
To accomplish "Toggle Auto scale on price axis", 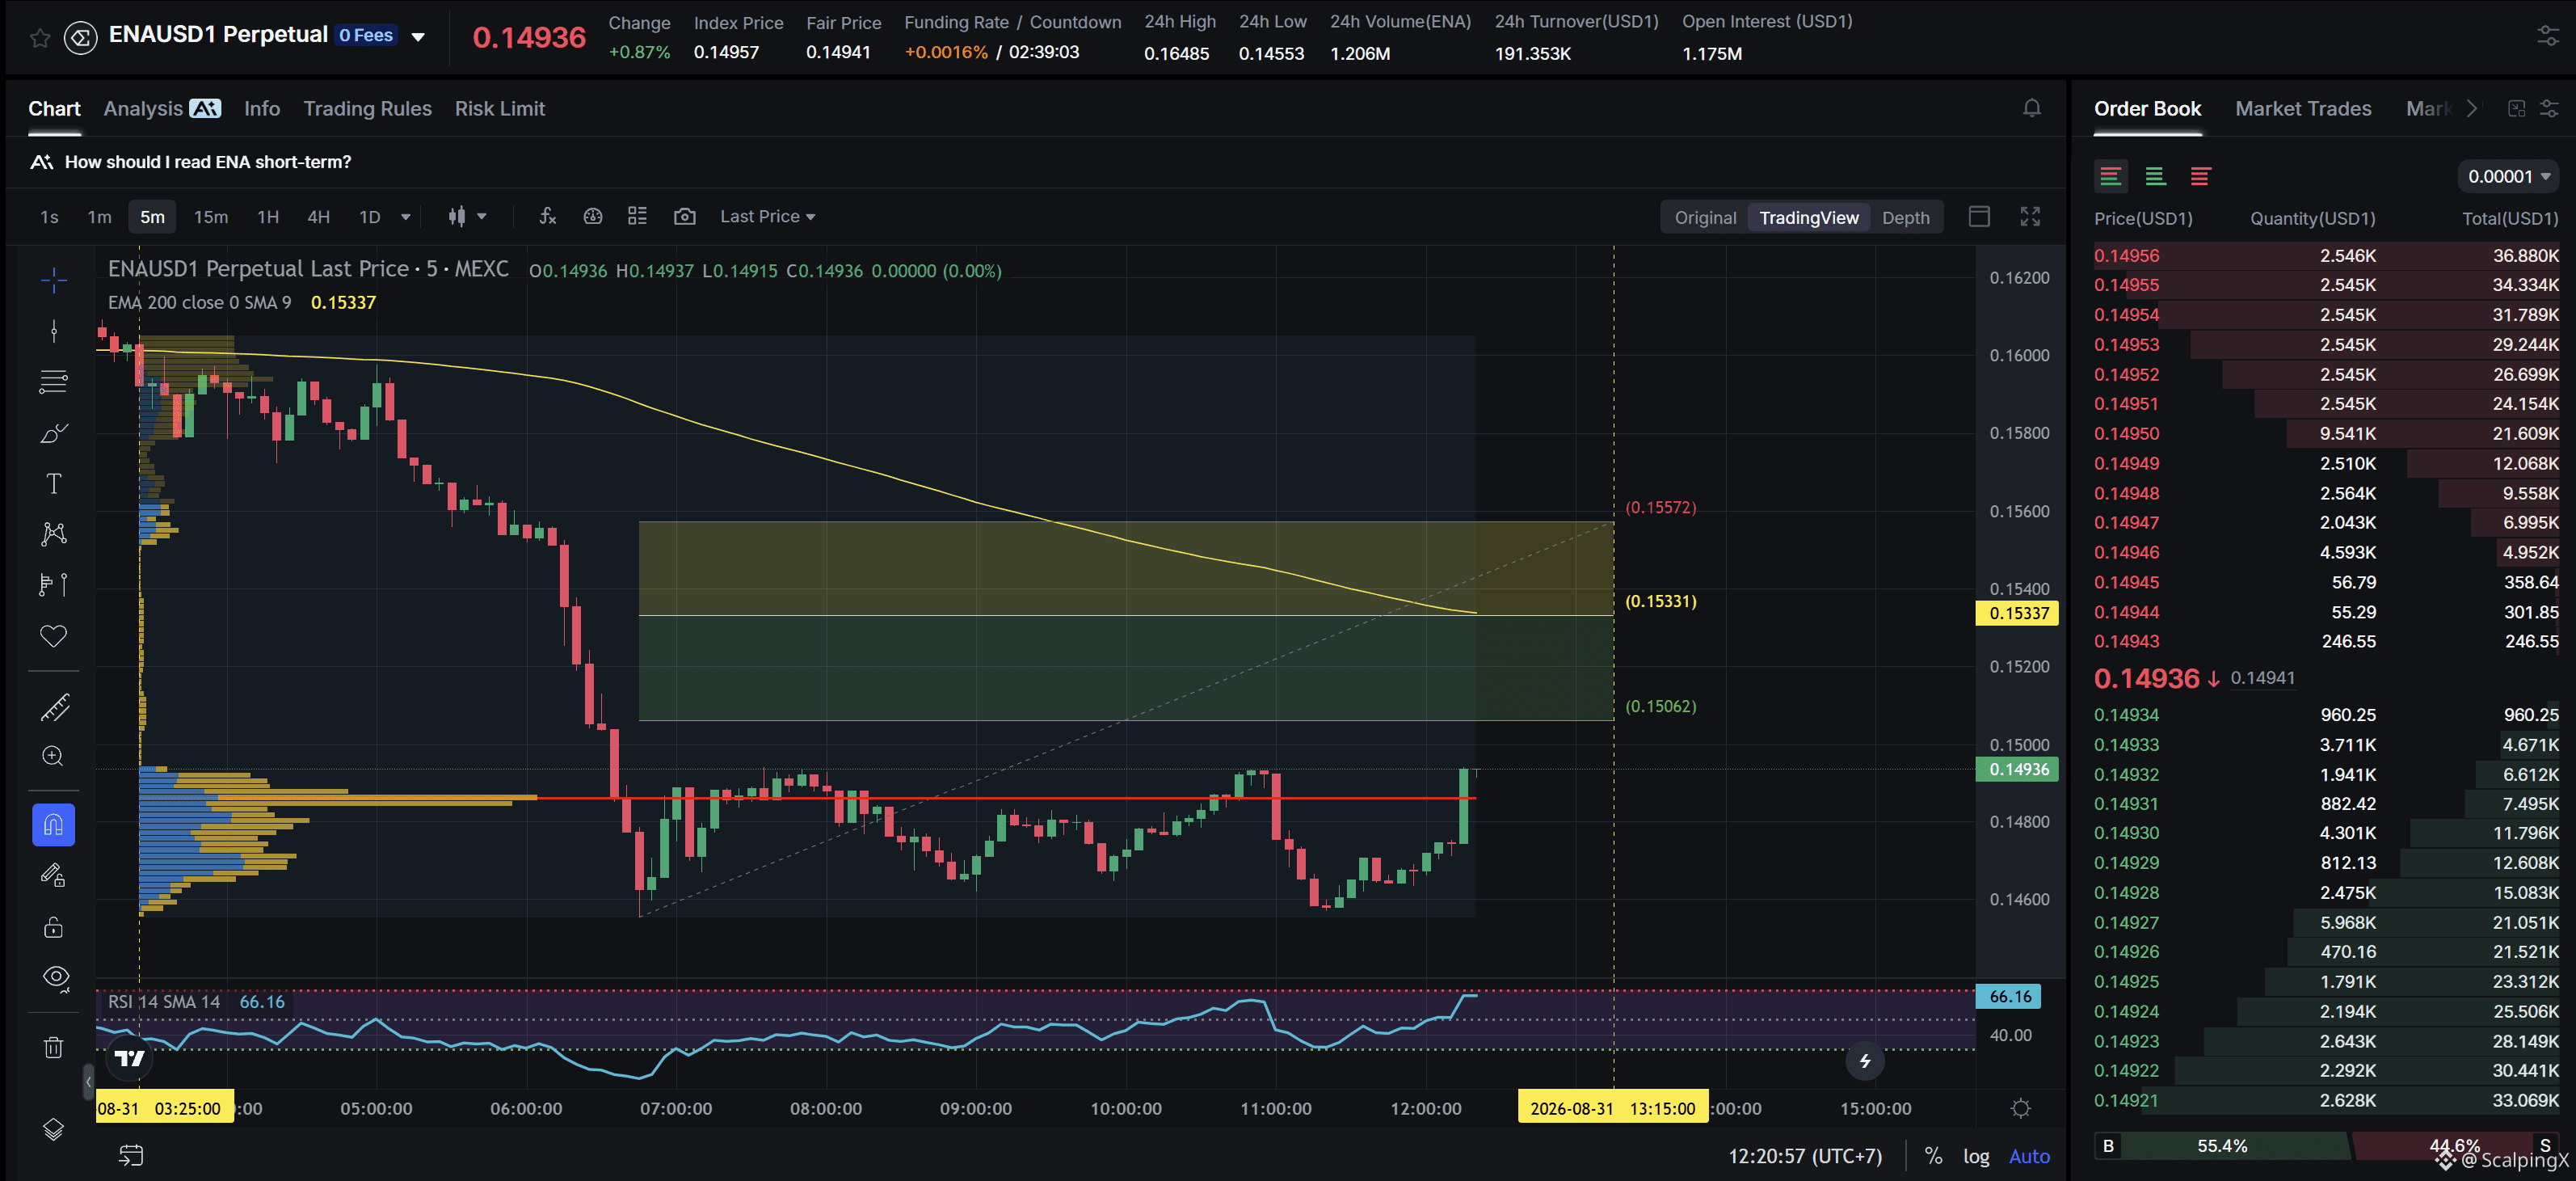I will 2029,1156.
